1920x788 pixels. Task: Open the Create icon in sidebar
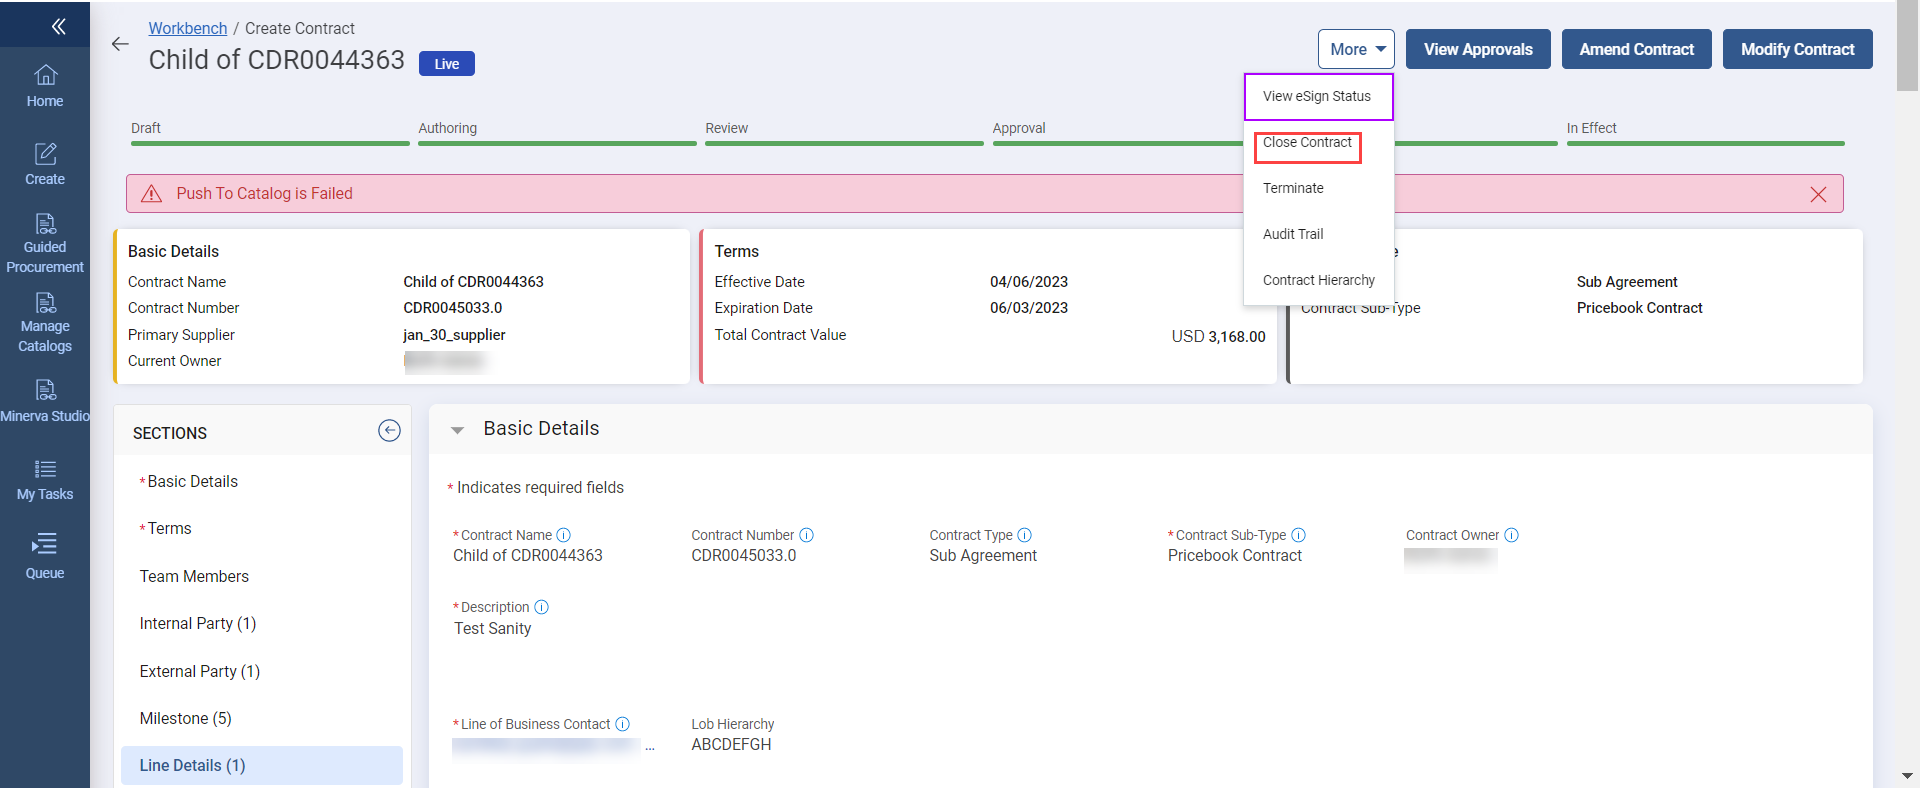(x=45, y=164)
